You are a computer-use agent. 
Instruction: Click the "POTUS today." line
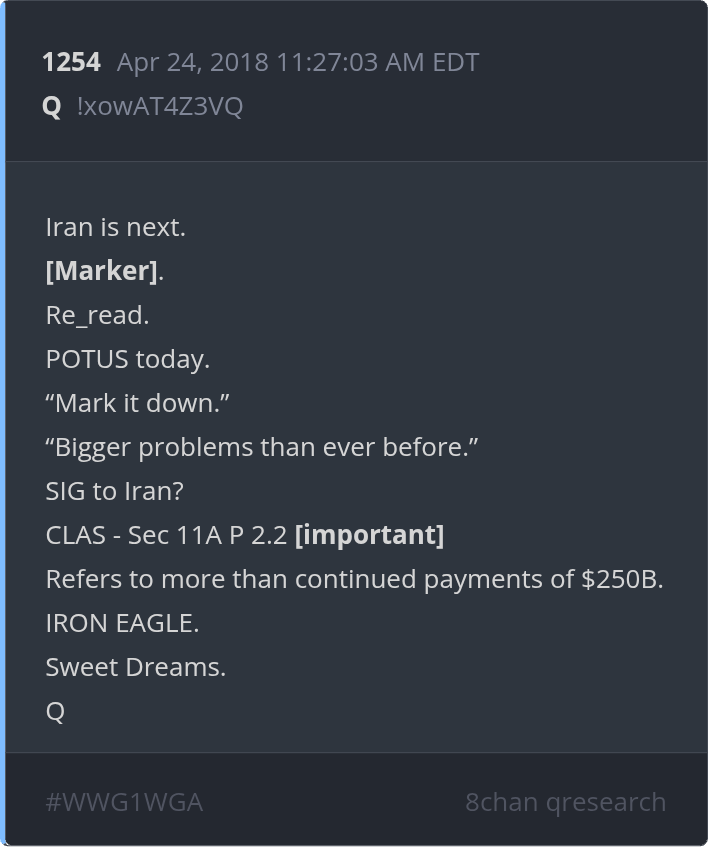128,359
